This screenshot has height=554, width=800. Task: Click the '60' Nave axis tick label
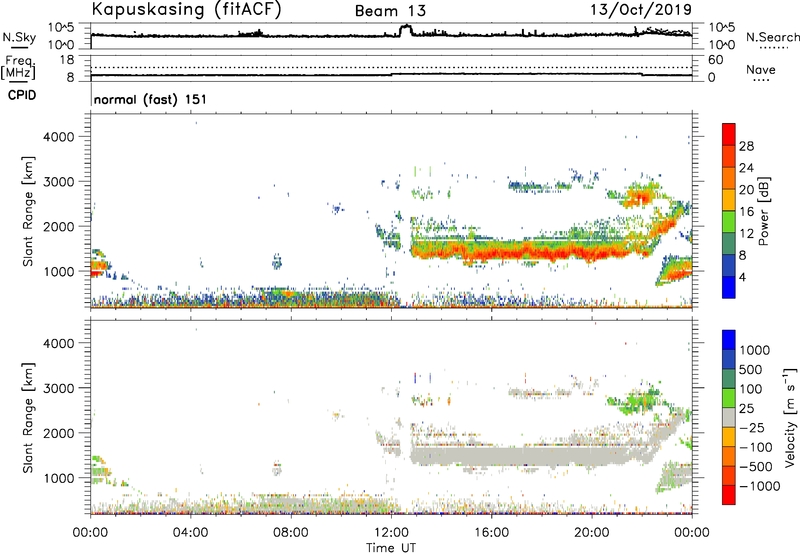[x=715, y=60]
